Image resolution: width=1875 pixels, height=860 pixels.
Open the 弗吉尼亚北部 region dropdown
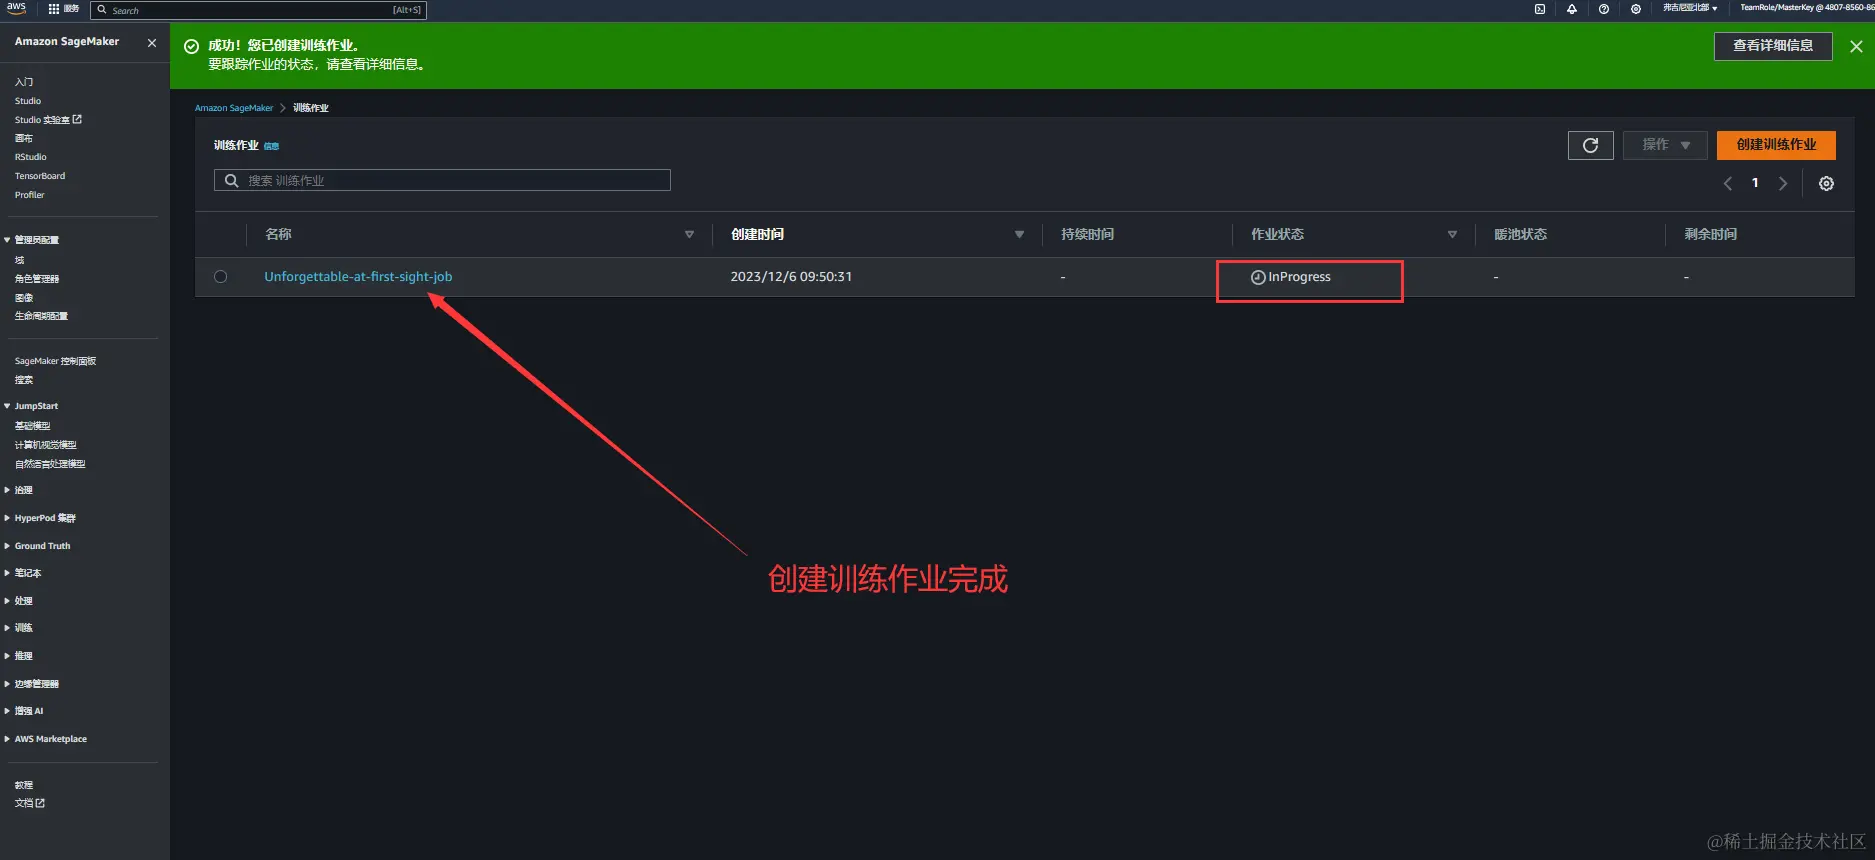(x=1690, y=8)
